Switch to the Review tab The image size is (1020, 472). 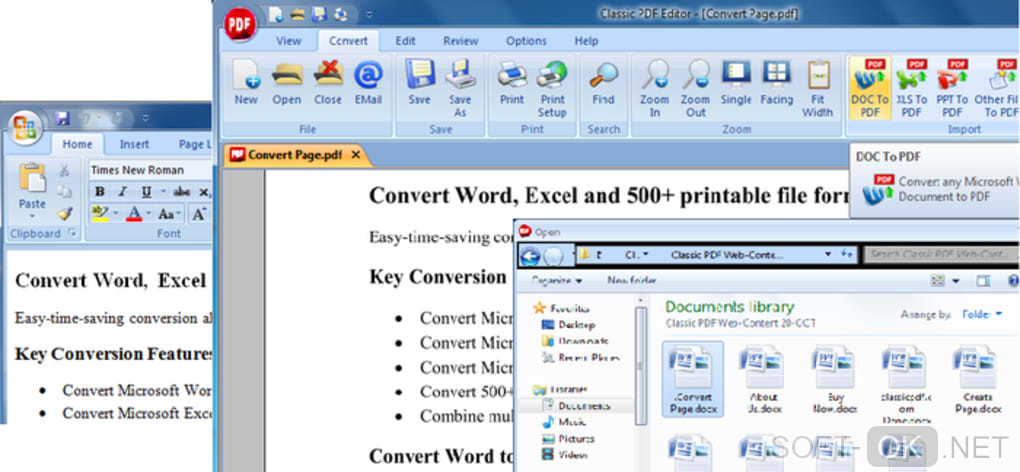(x=461, y=41)
